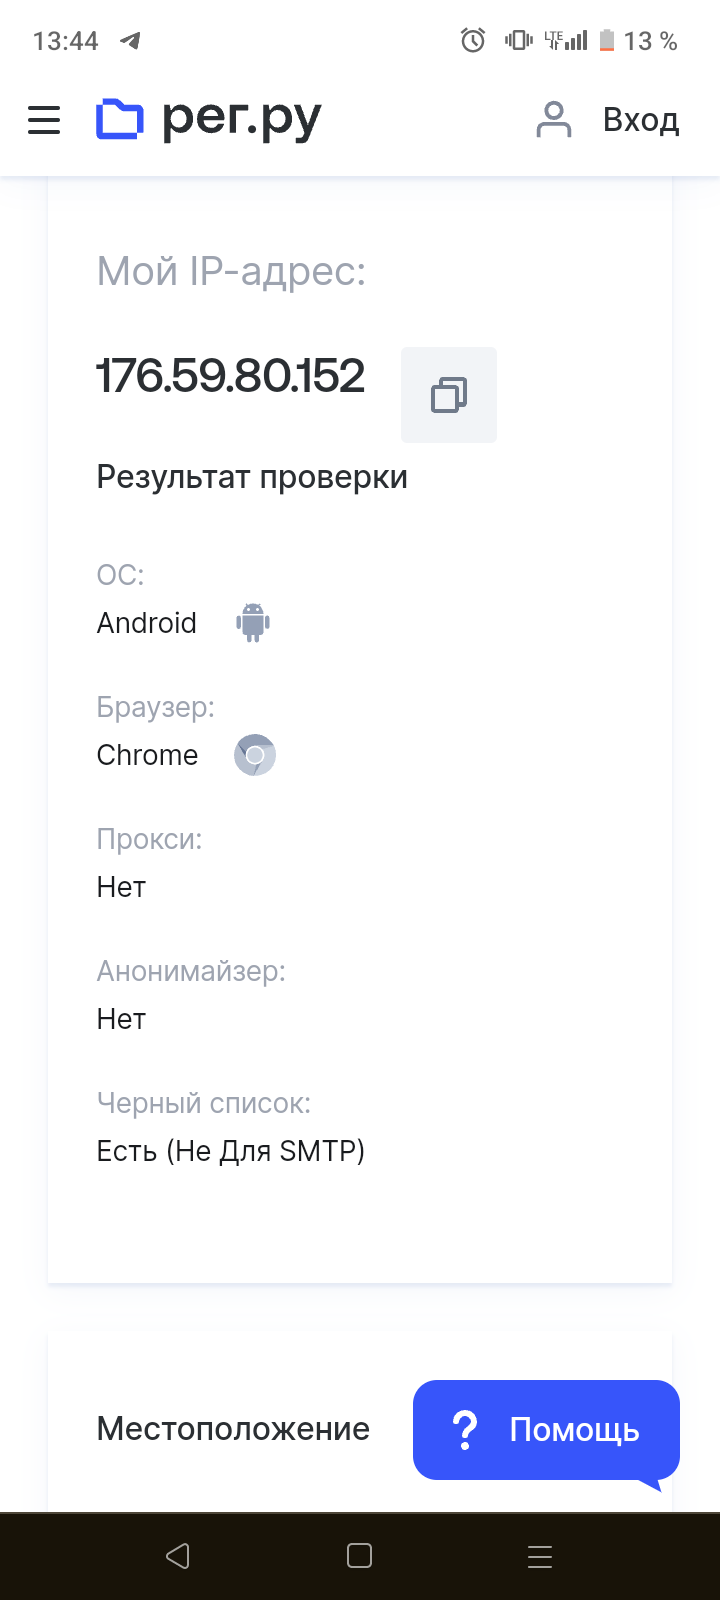The width and height of the screenshot is (720, 1600).
Task: Tap the рег.ру site name text
Action: point(242,120)
